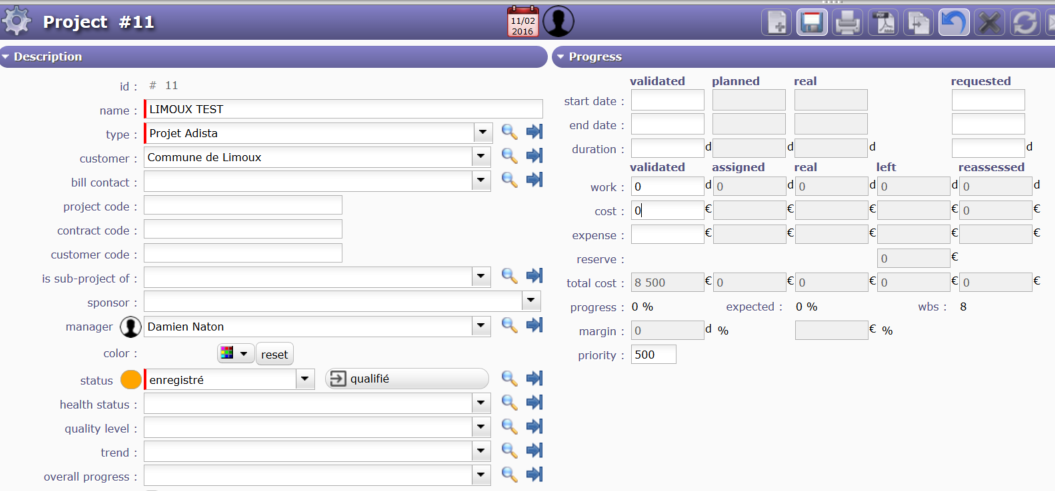Open the bill contact dropdown arrow
This screenshot has height=491, width=1055.
pos(482,181)
